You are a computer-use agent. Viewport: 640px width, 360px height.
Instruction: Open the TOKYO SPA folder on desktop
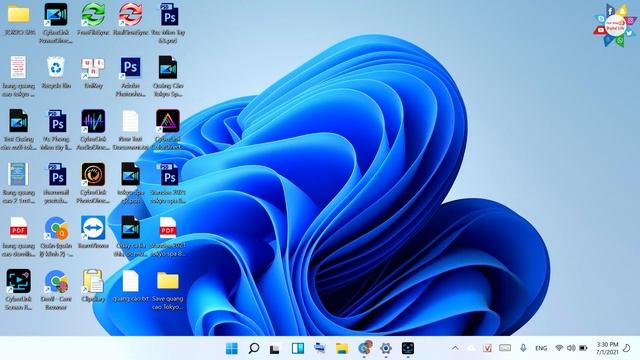(x=18, y=15)
